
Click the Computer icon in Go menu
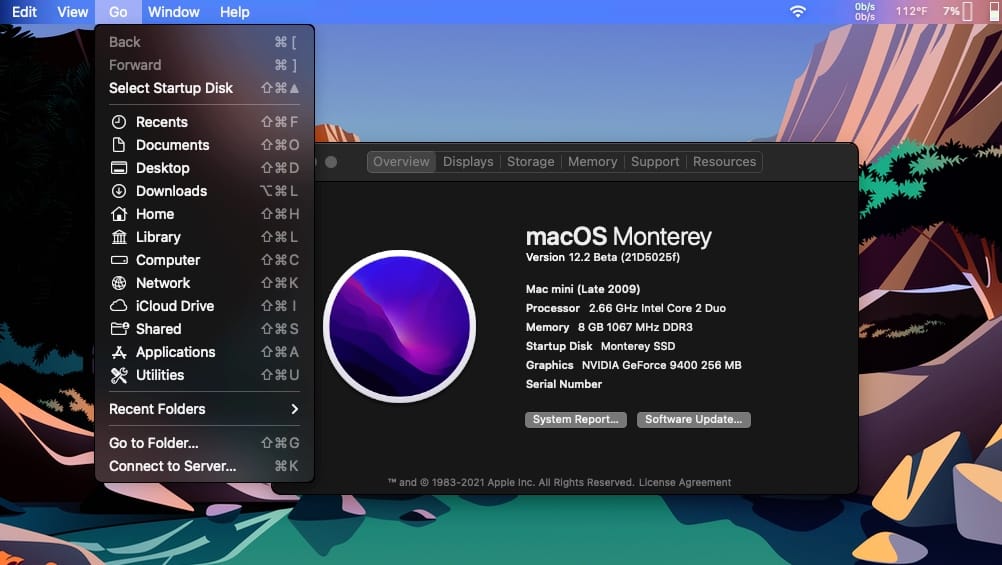(119, 260)
